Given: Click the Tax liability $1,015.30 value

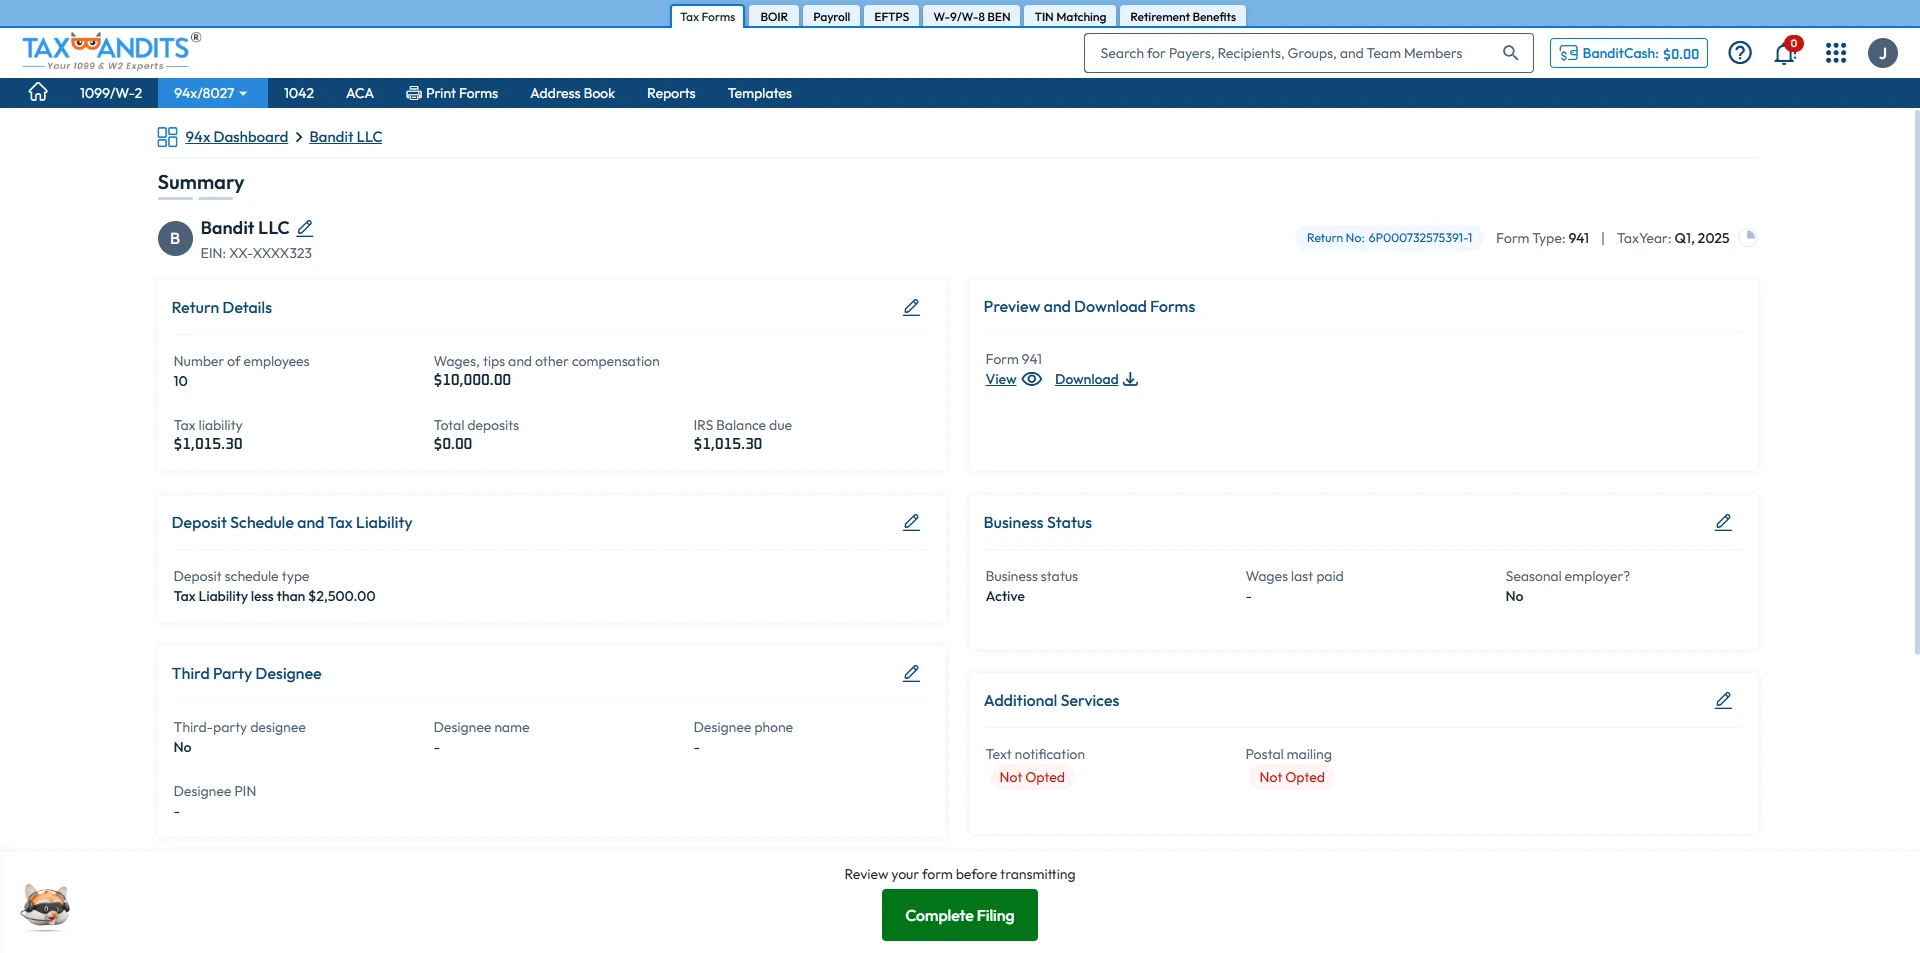Looking at the screenshot, I should click(208, 444).
